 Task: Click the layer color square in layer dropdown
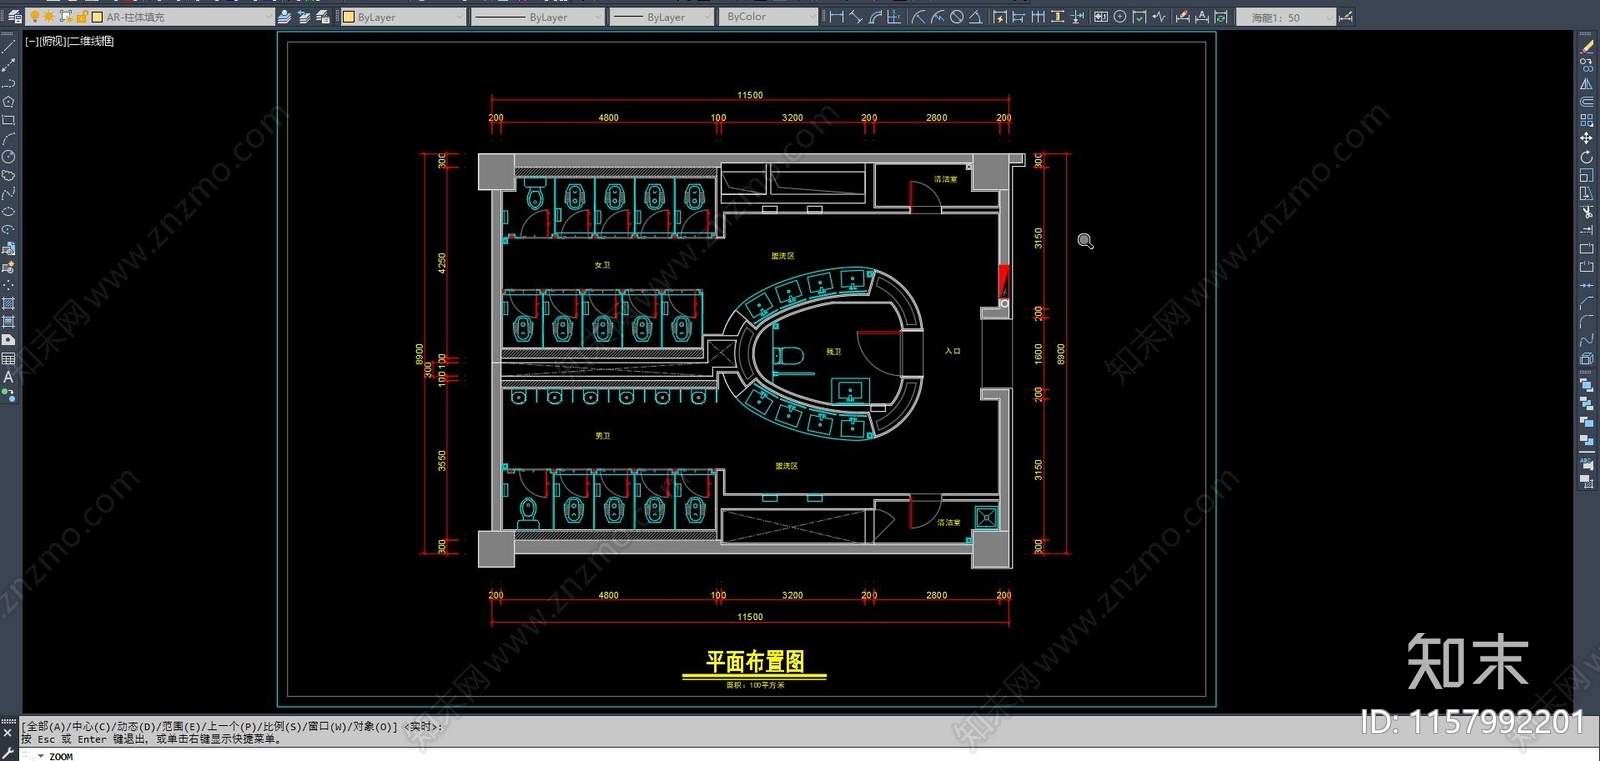pyautogui.click(x=97, y=17)
